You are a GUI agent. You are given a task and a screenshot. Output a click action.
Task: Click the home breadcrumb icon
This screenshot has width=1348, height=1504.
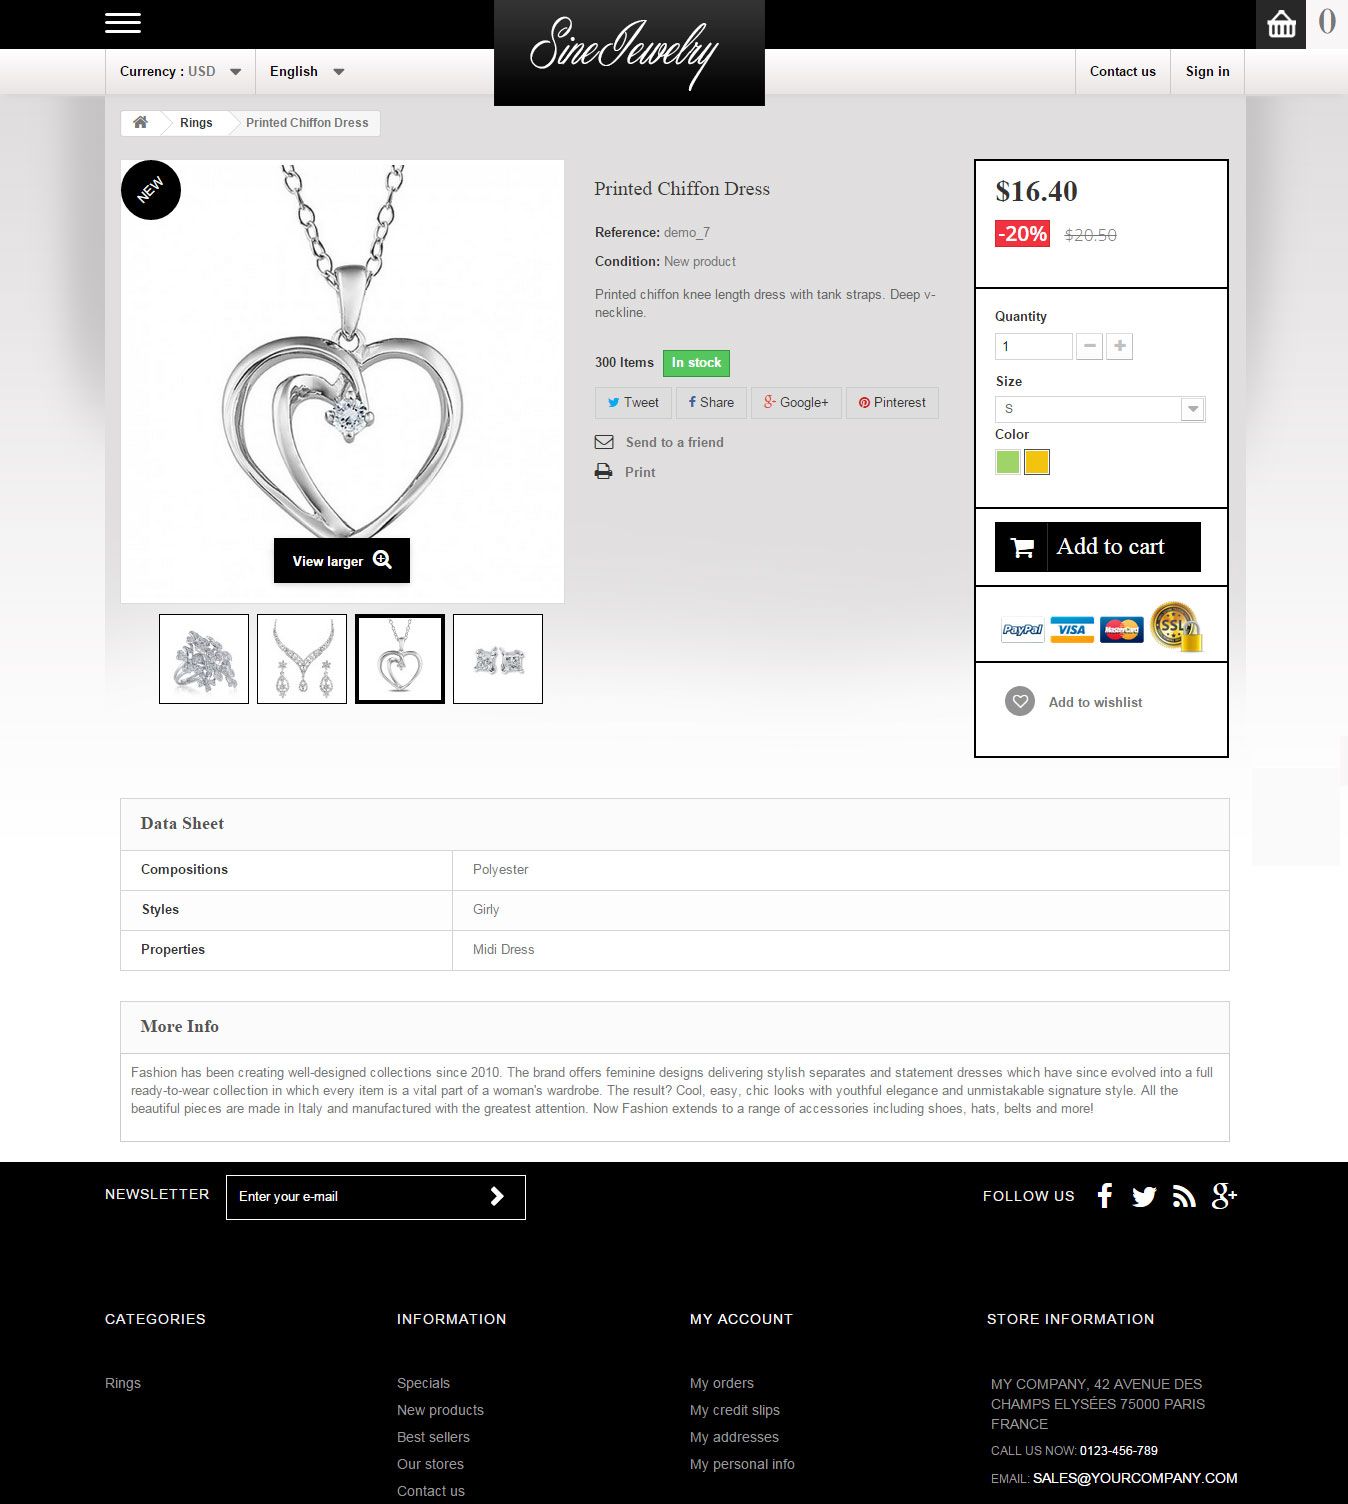click(x=141, y=122)
